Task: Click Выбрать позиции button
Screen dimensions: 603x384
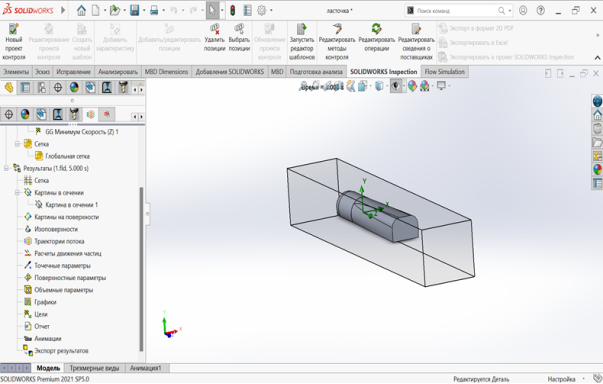Action: [239, 37]
